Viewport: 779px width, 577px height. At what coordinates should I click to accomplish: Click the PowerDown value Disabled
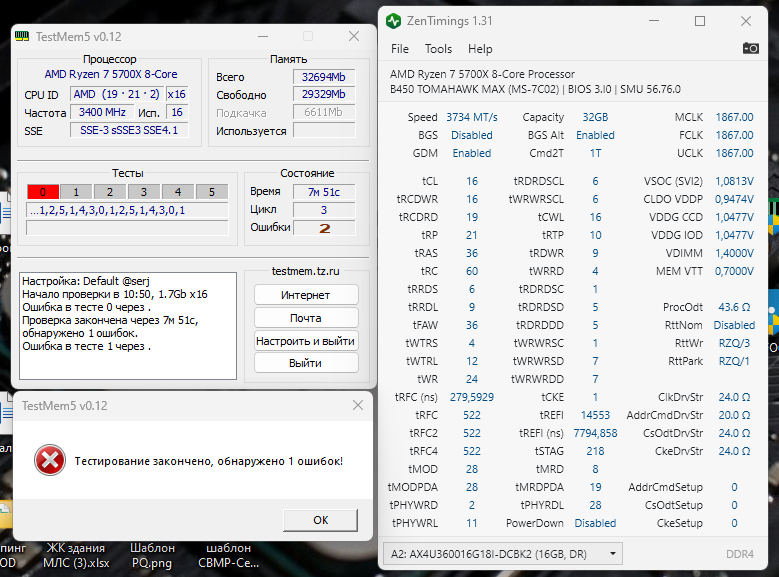(595, 523)
